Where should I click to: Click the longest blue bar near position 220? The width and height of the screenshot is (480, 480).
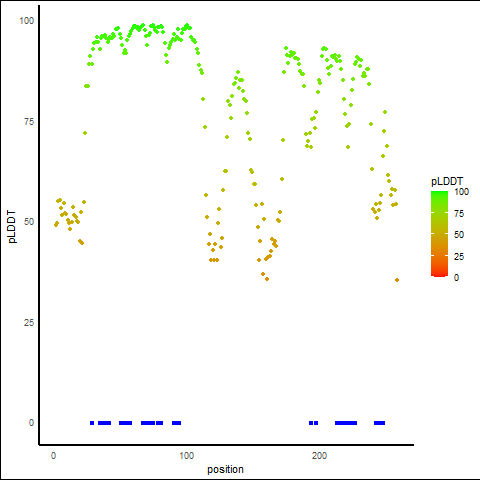pyautogui.click(x=346, y=423)
